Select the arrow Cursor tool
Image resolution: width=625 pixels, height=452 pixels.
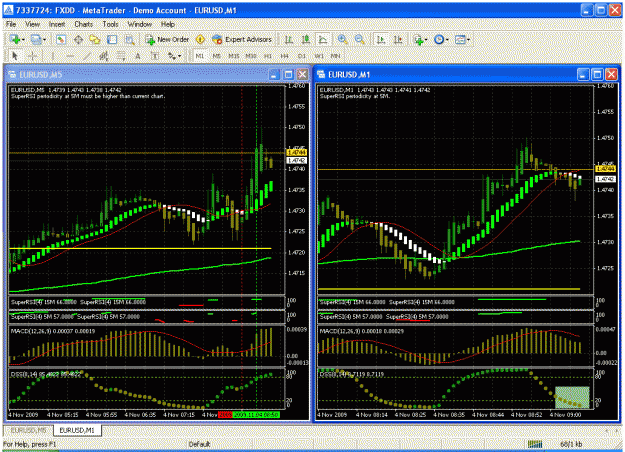pyautogui.click(x=15, y=56)
